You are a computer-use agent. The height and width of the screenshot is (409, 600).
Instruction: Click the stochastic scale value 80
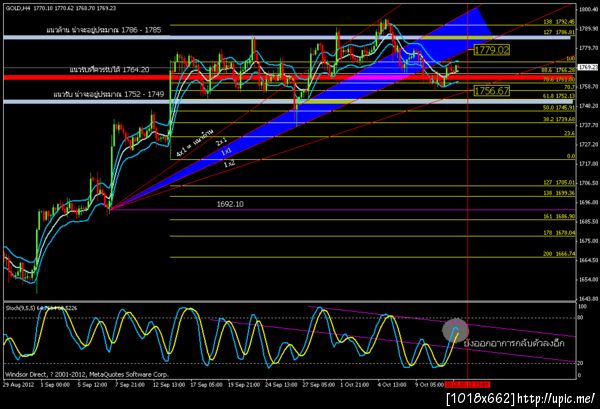point(580,318)
